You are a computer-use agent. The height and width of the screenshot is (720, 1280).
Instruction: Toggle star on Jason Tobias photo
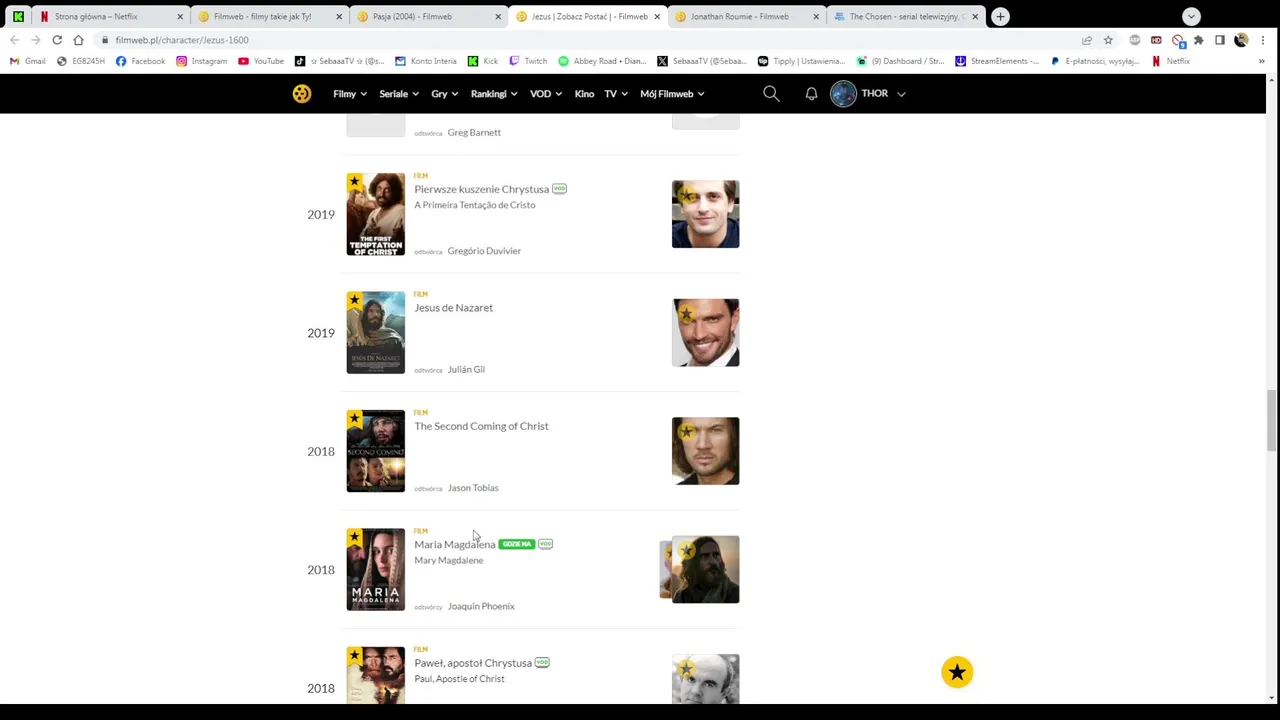(686, 432)
